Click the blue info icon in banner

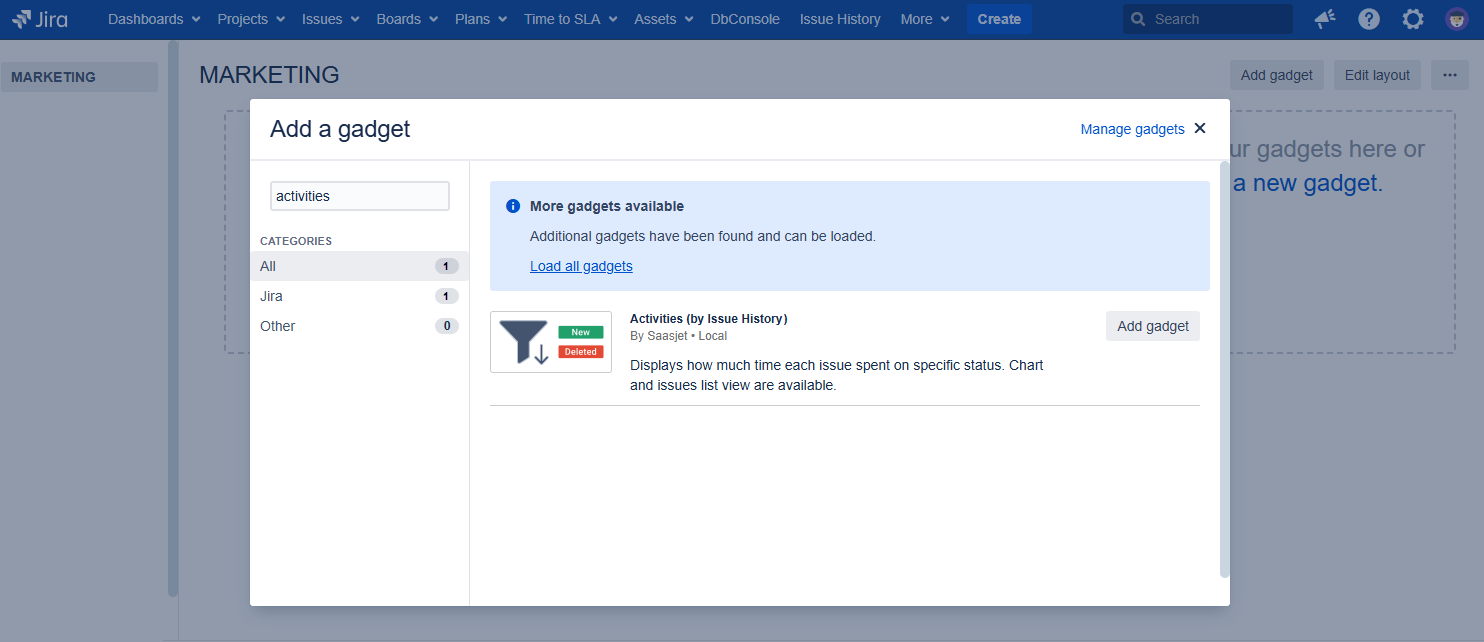click(x=513, y=206)
